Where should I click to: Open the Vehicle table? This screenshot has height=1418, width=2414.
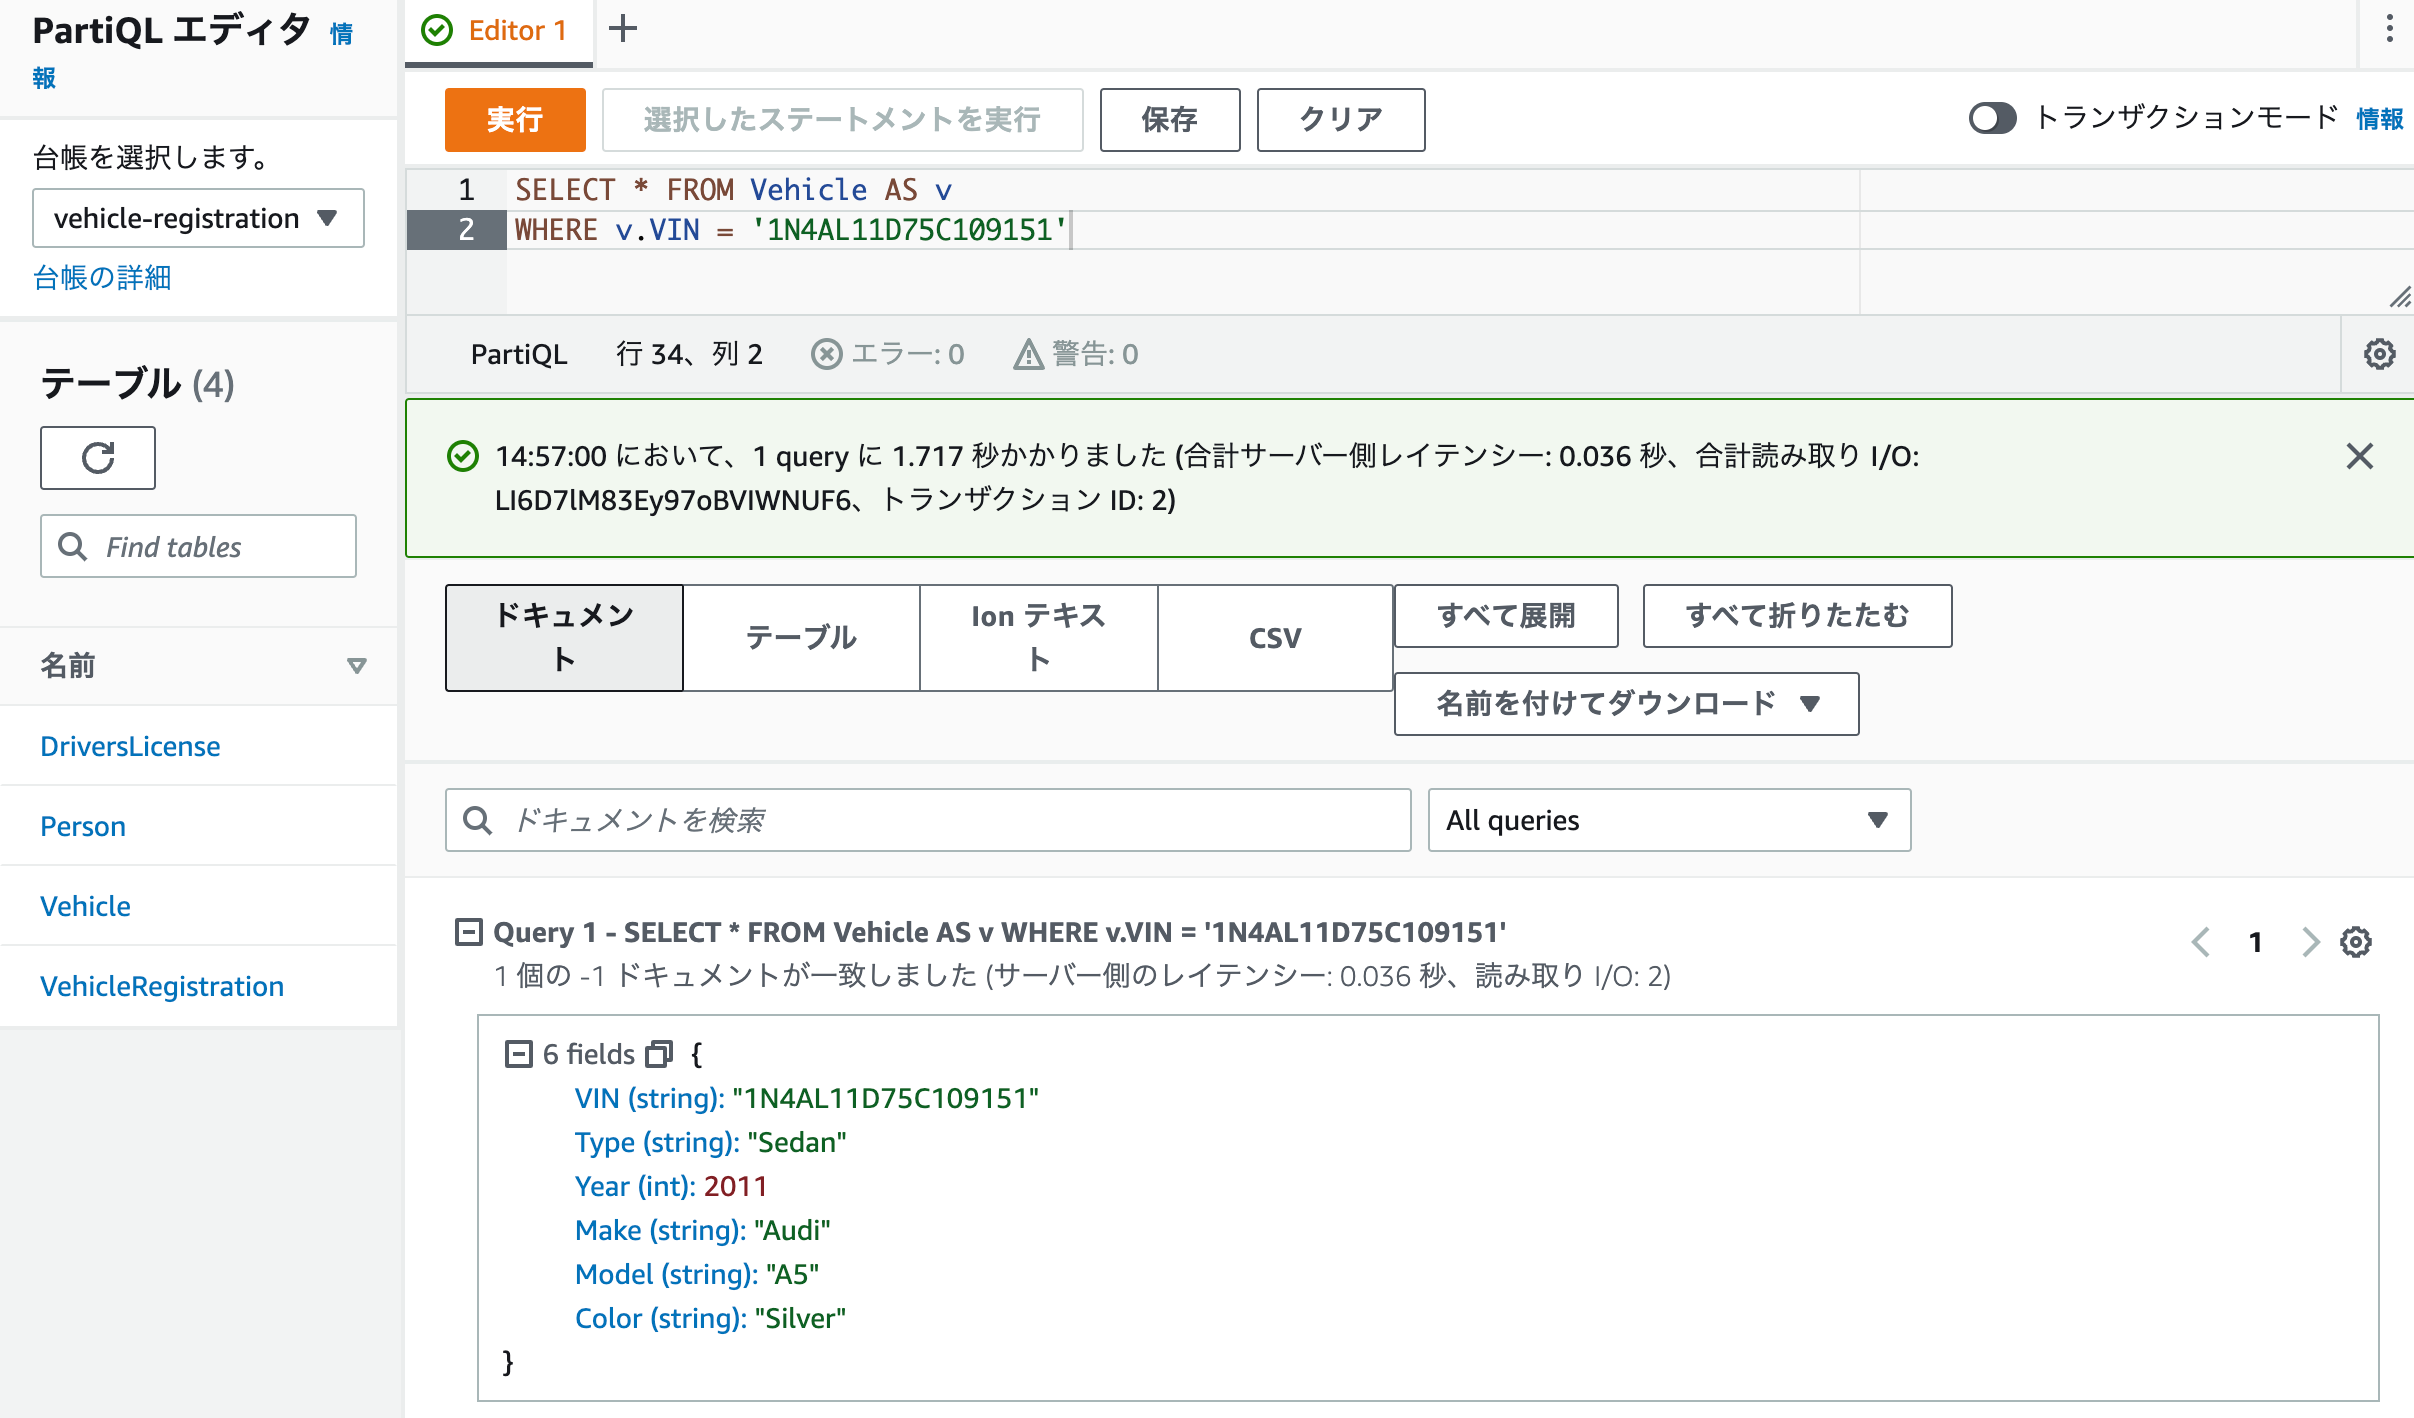point(85,906)
